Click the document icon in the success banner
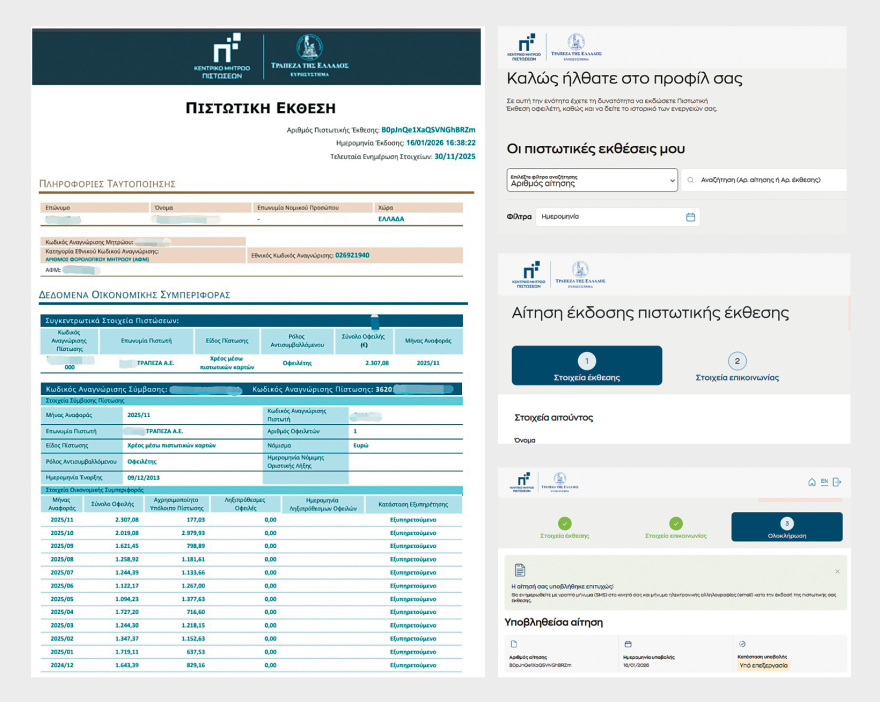 518,568
